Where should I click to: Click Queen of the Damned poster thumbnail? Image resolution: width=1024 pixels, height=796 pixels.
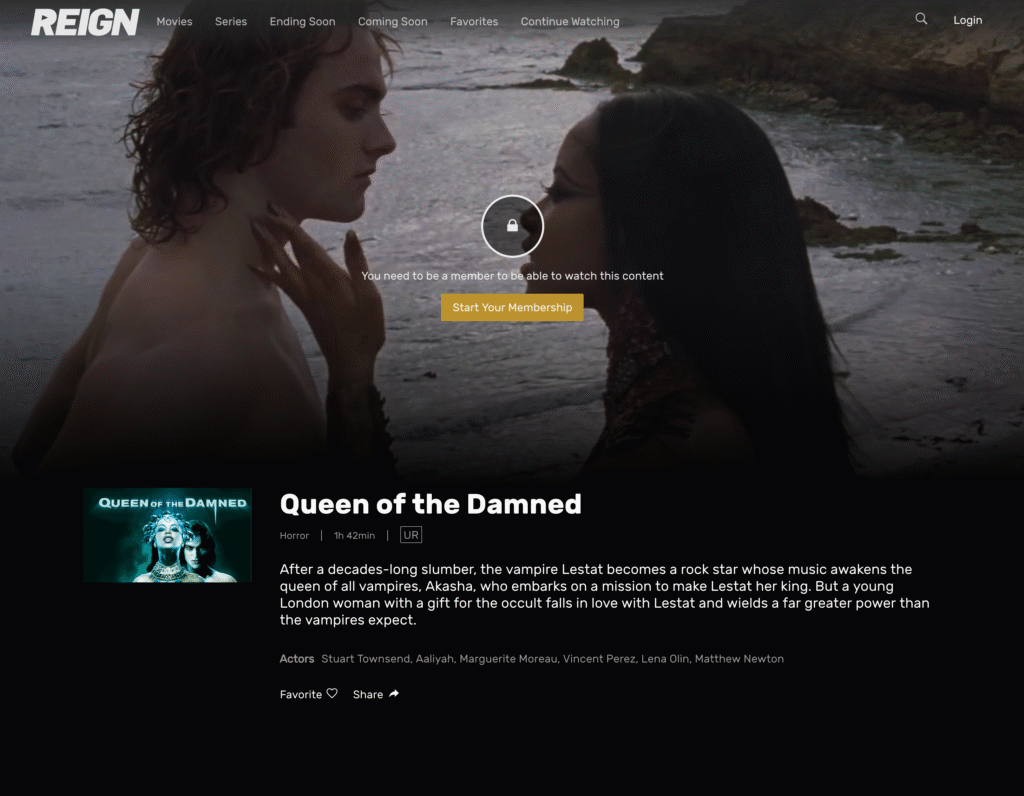(x=167, y=535)
